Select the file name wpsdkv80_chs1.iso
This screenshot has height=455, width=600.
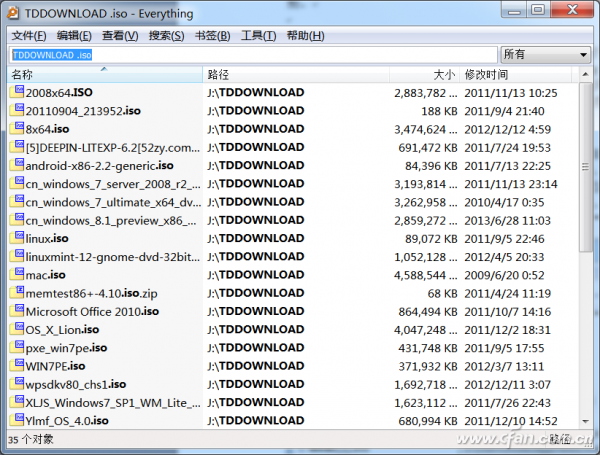tap(76, 384)
